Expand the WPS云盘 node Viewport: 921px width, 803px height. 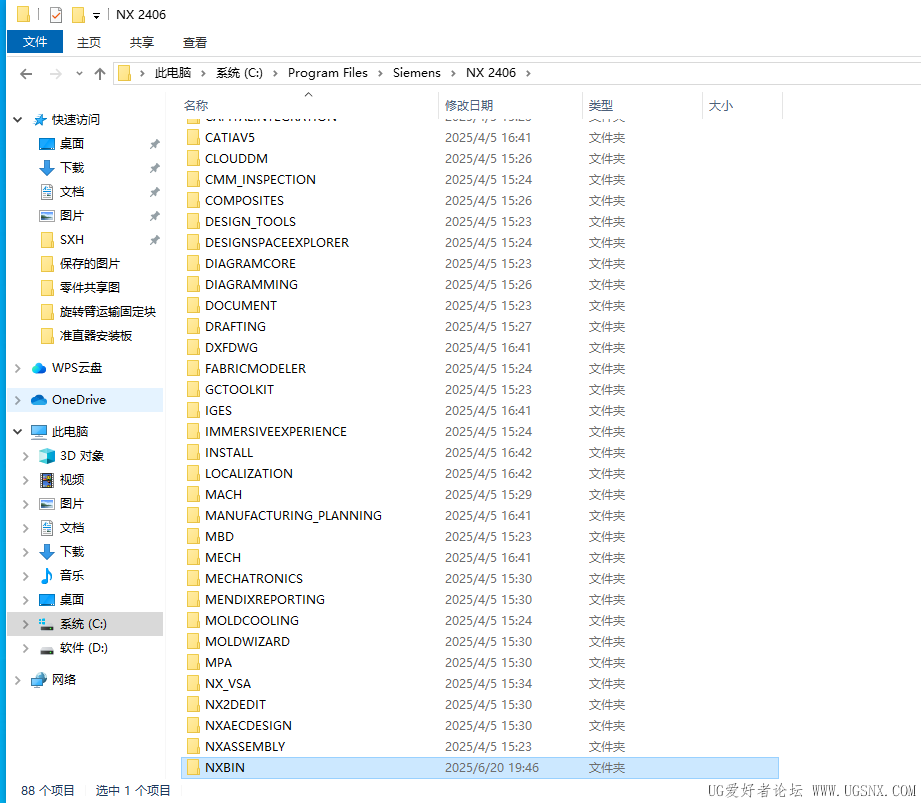(x=18, y=368)
